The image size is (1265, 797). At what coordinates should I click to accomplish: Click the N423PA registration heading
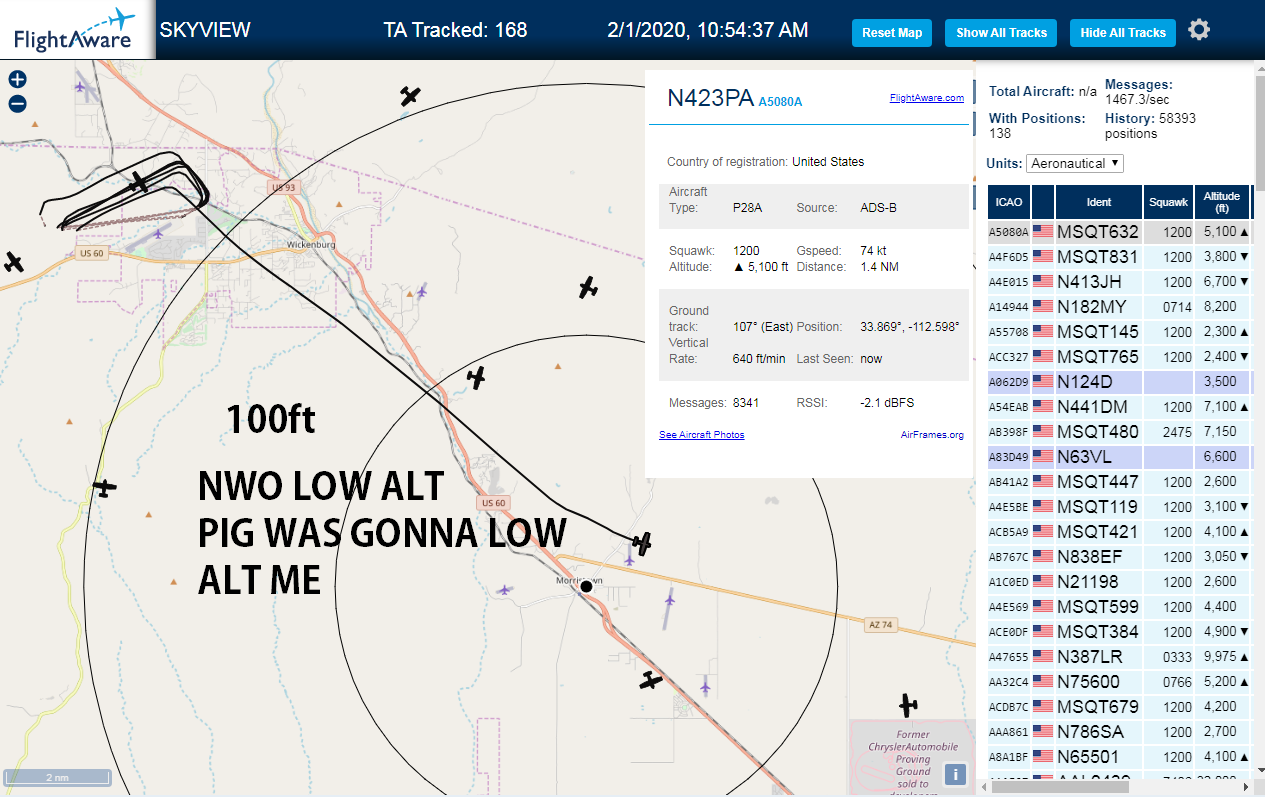point(710,98)
